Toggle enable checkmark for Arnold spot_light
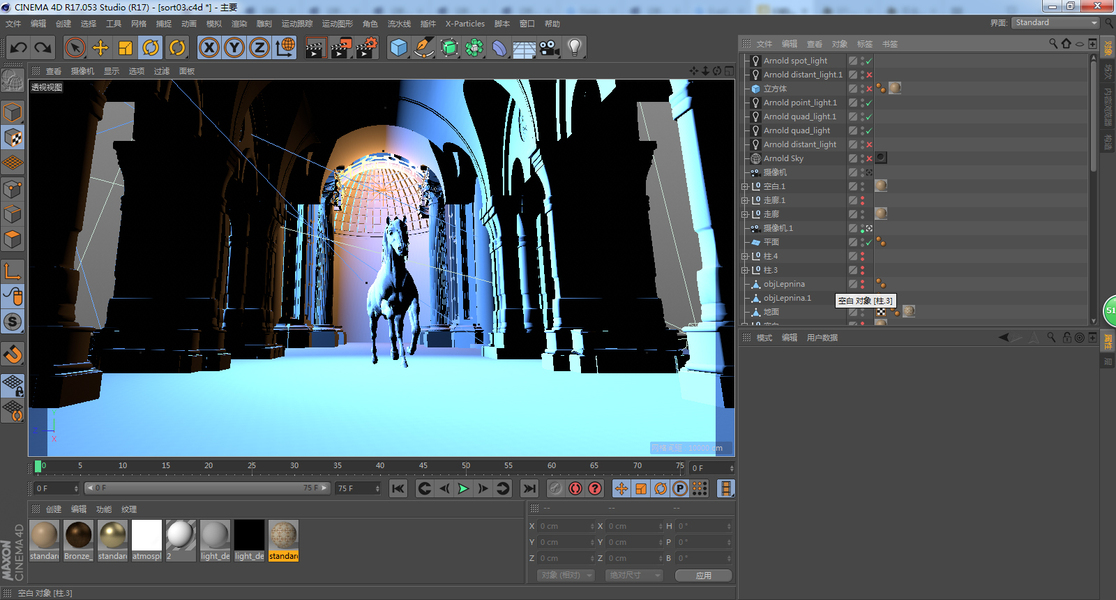The width and height of the screenshot is (1116, 600). point(869,61)
